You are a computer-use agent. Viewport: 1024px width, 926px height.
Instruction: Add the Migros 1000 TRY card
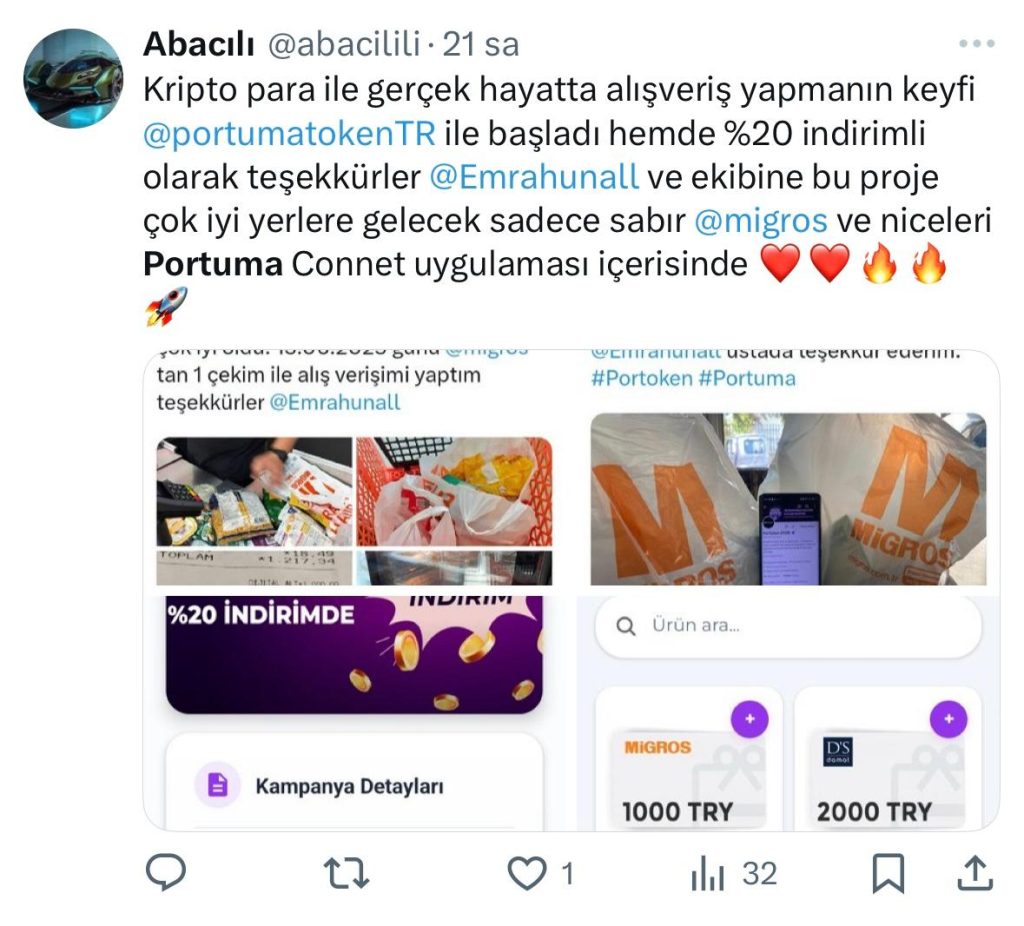(750, 719)
